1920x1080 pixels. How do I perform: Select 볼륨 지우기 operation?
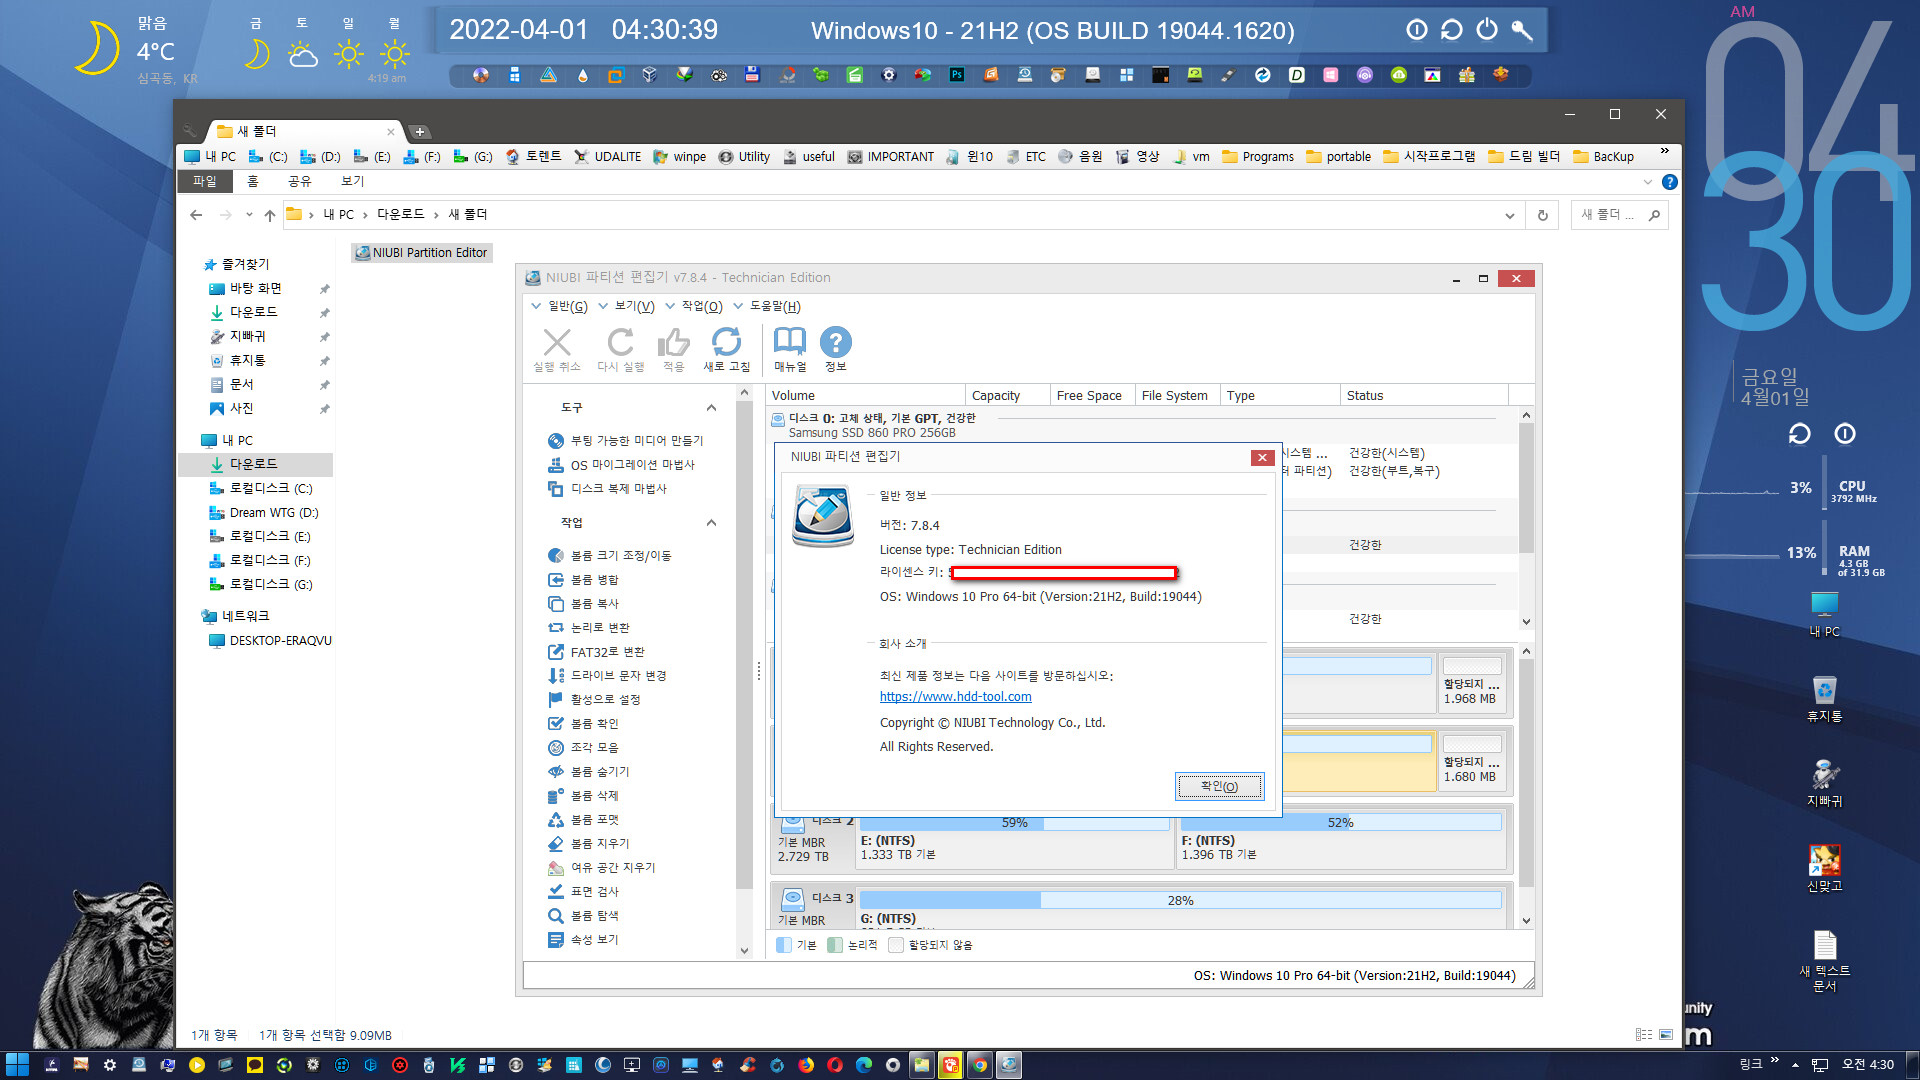click(589, 844)
